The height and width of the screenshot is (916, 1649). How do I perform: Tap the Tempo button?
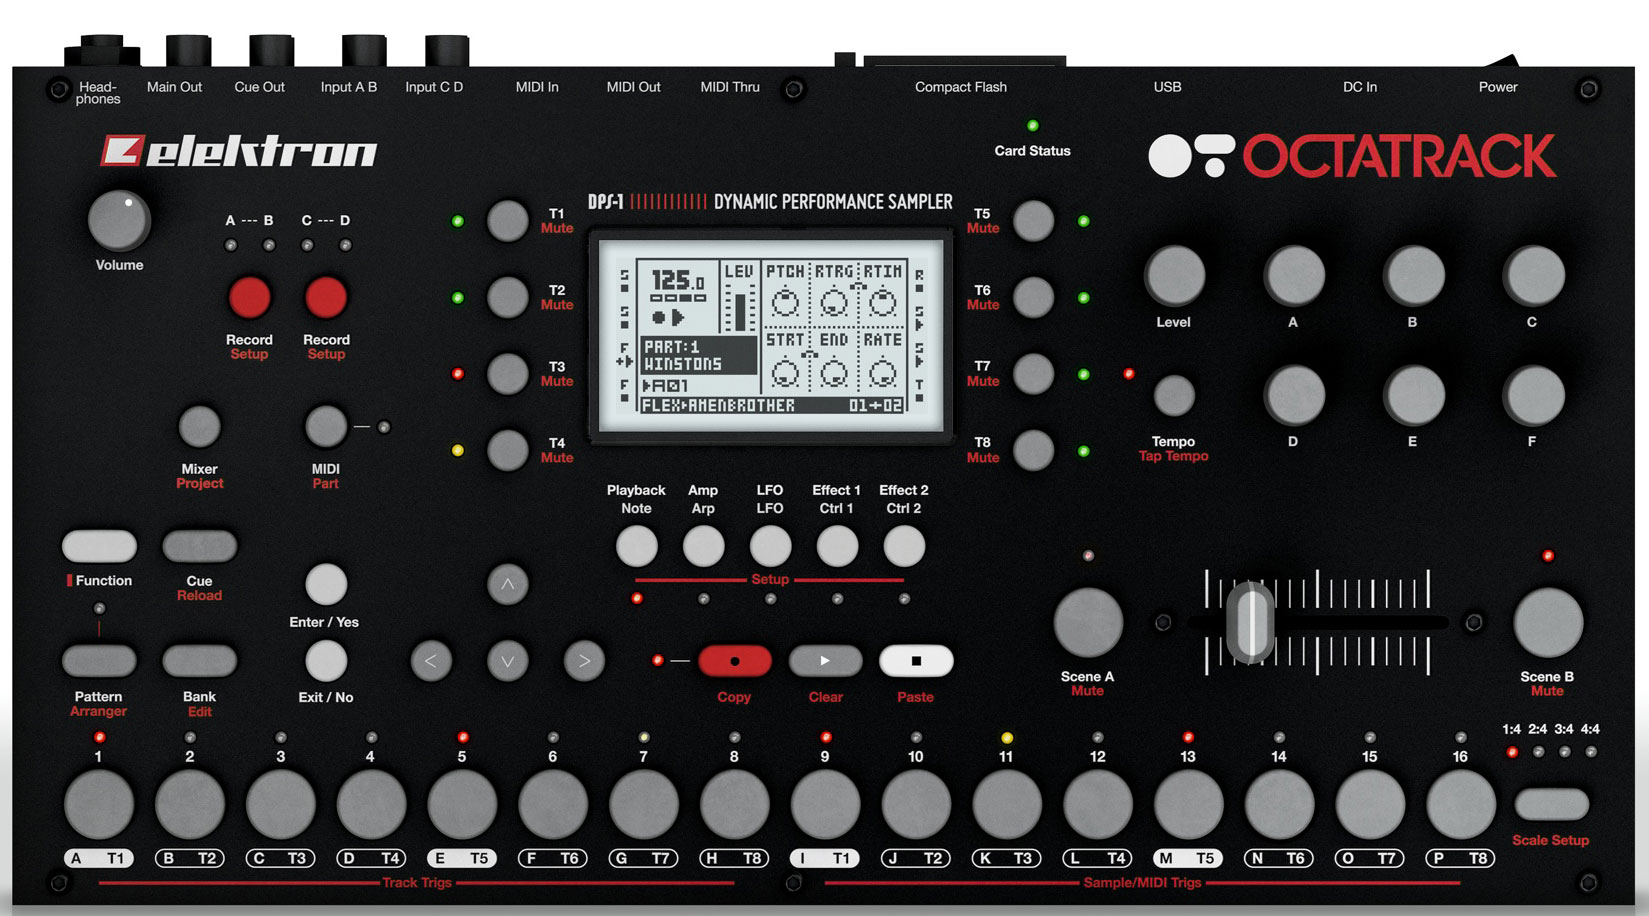click(x=1175, y=396)
